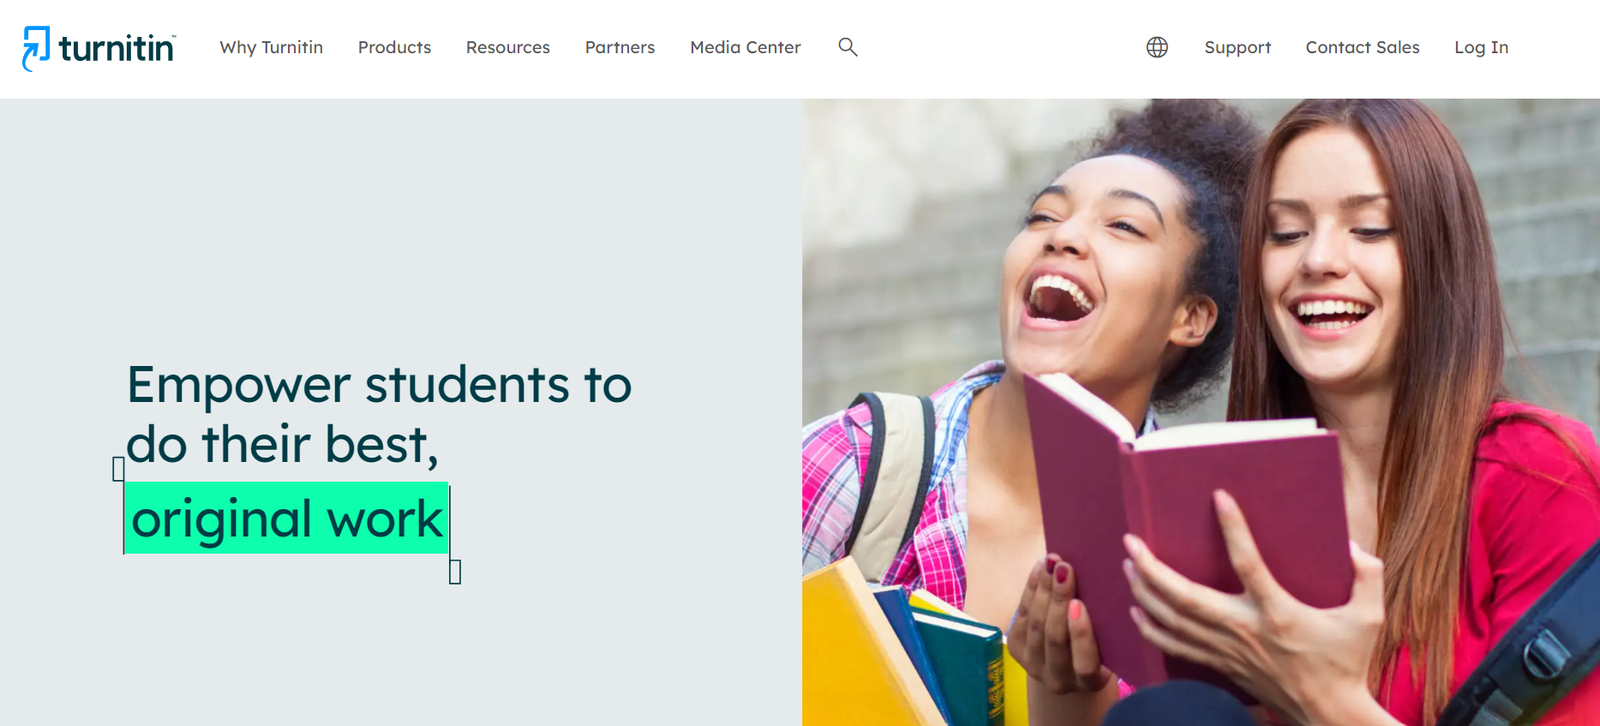
Task: Click the green highlighted 'original work' text
Action: (x=286, y=518)
